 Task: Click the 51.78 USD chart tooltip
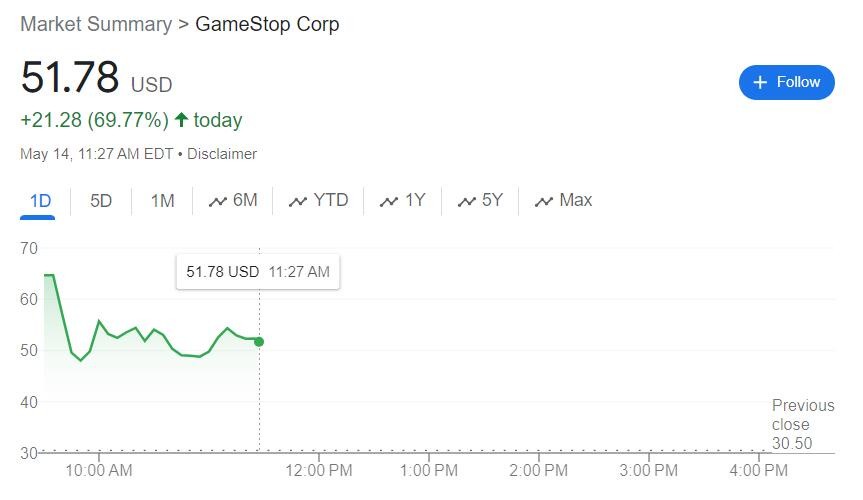[x=257, y=271]
